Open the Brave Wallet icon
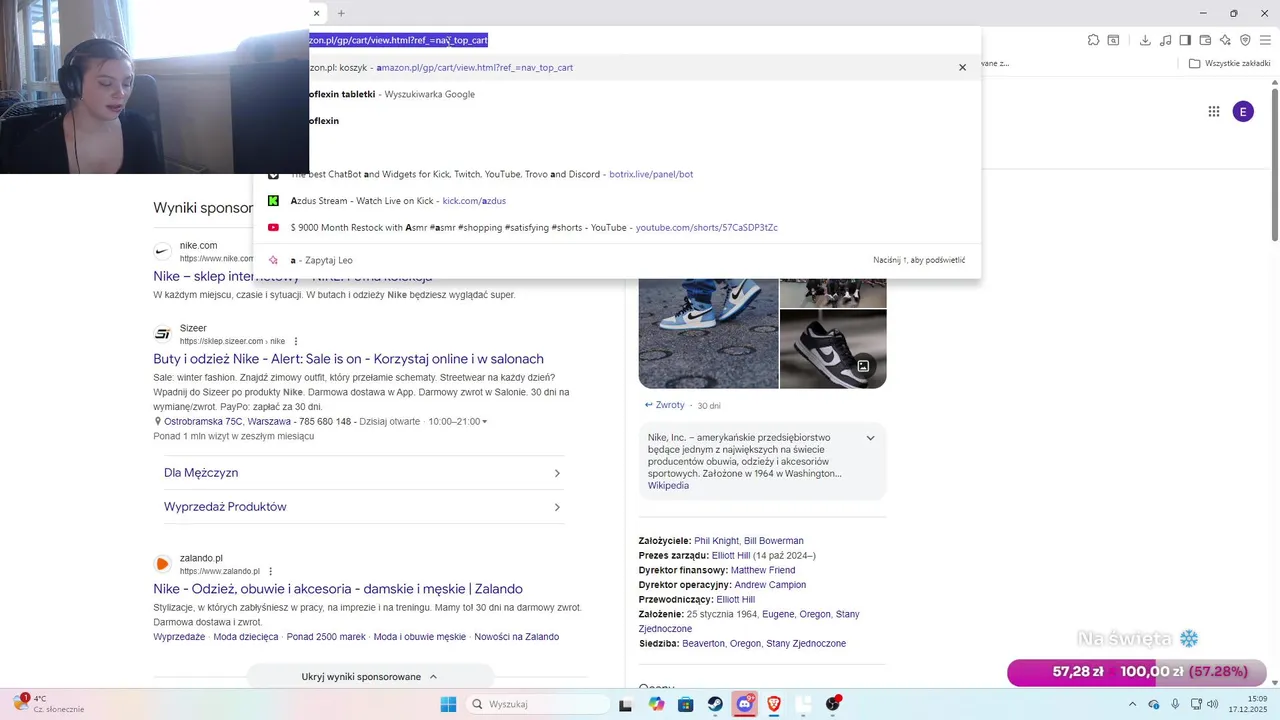Image resolution: width=1280 pixels, height=720 pixels. tap(1205, 40)
